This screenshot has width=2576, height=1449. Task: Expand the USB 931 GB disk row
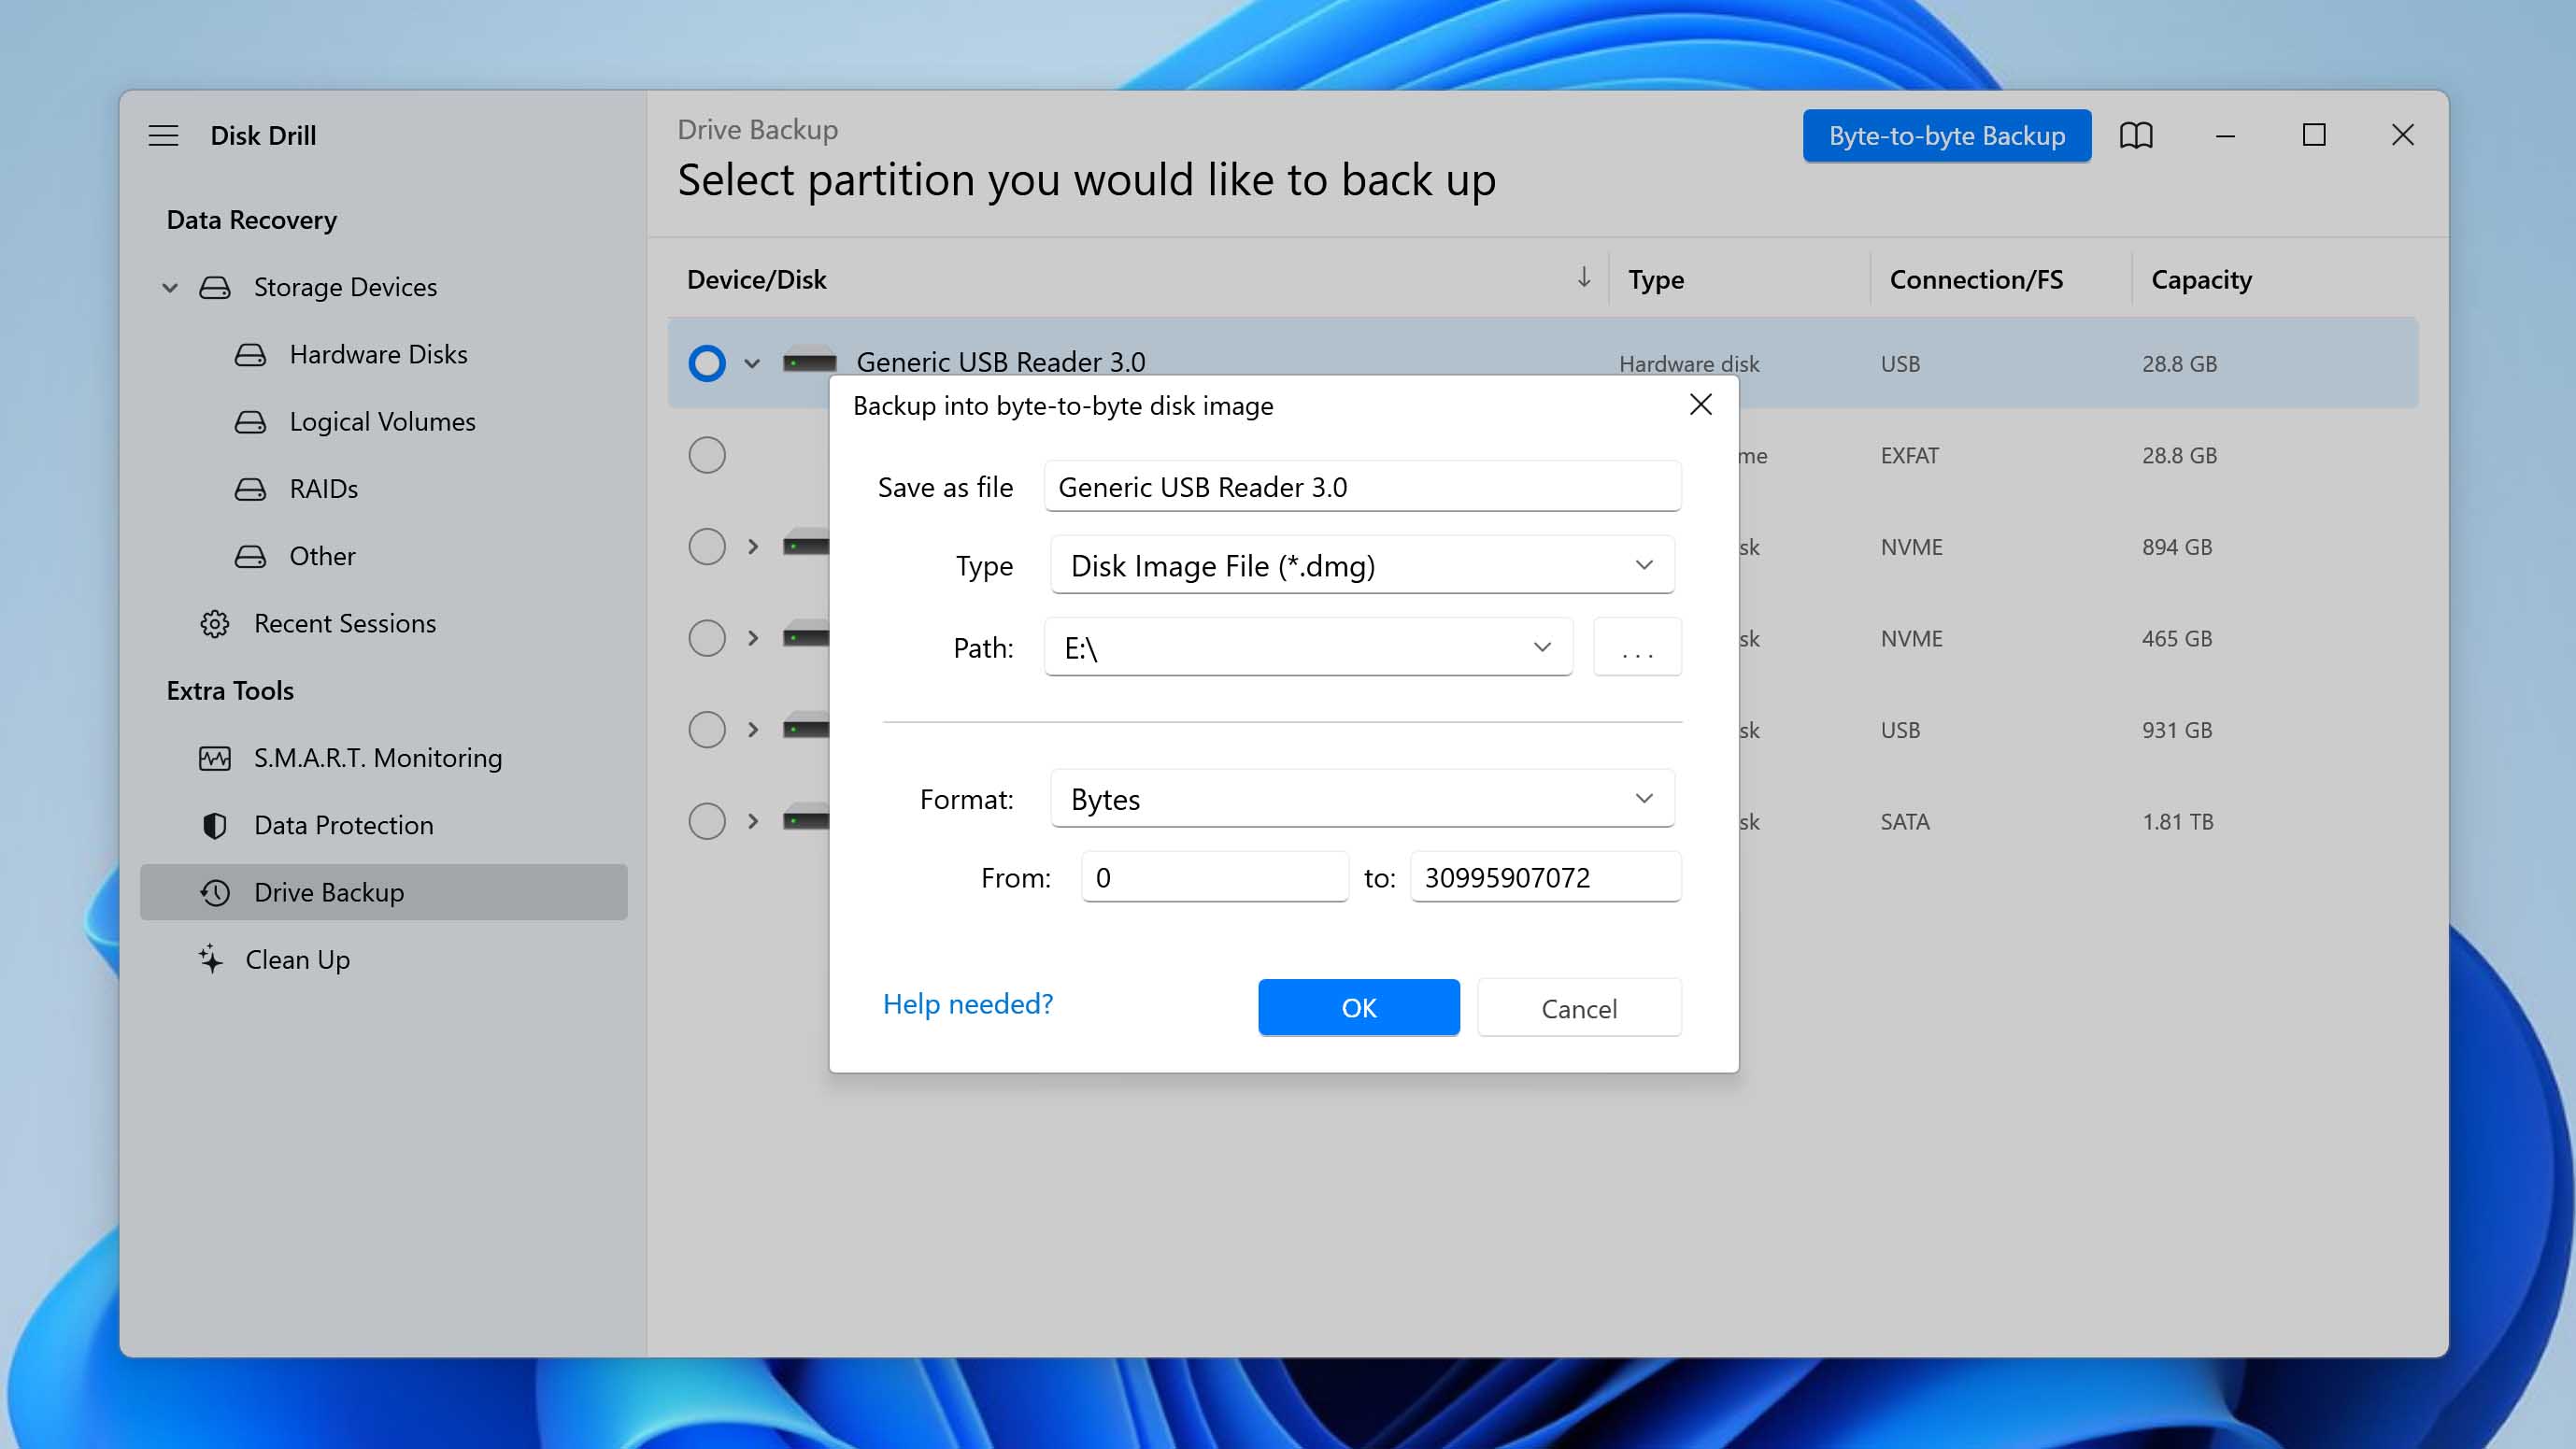click(753, 730)
